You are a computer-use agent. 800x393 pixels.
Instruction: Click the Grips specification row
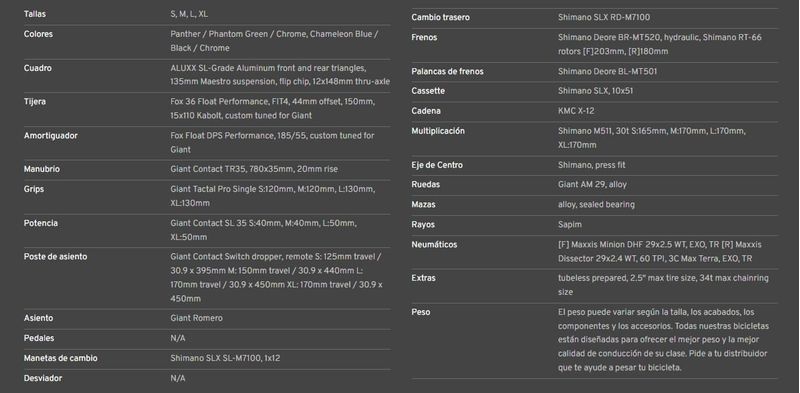(x=207, y=196)
